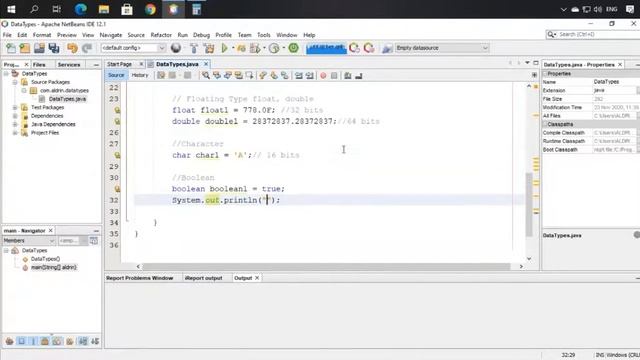640x360 pixels.
Task: Open Microsoft Edge from the taskbar
Action: [x=80, y=9]
